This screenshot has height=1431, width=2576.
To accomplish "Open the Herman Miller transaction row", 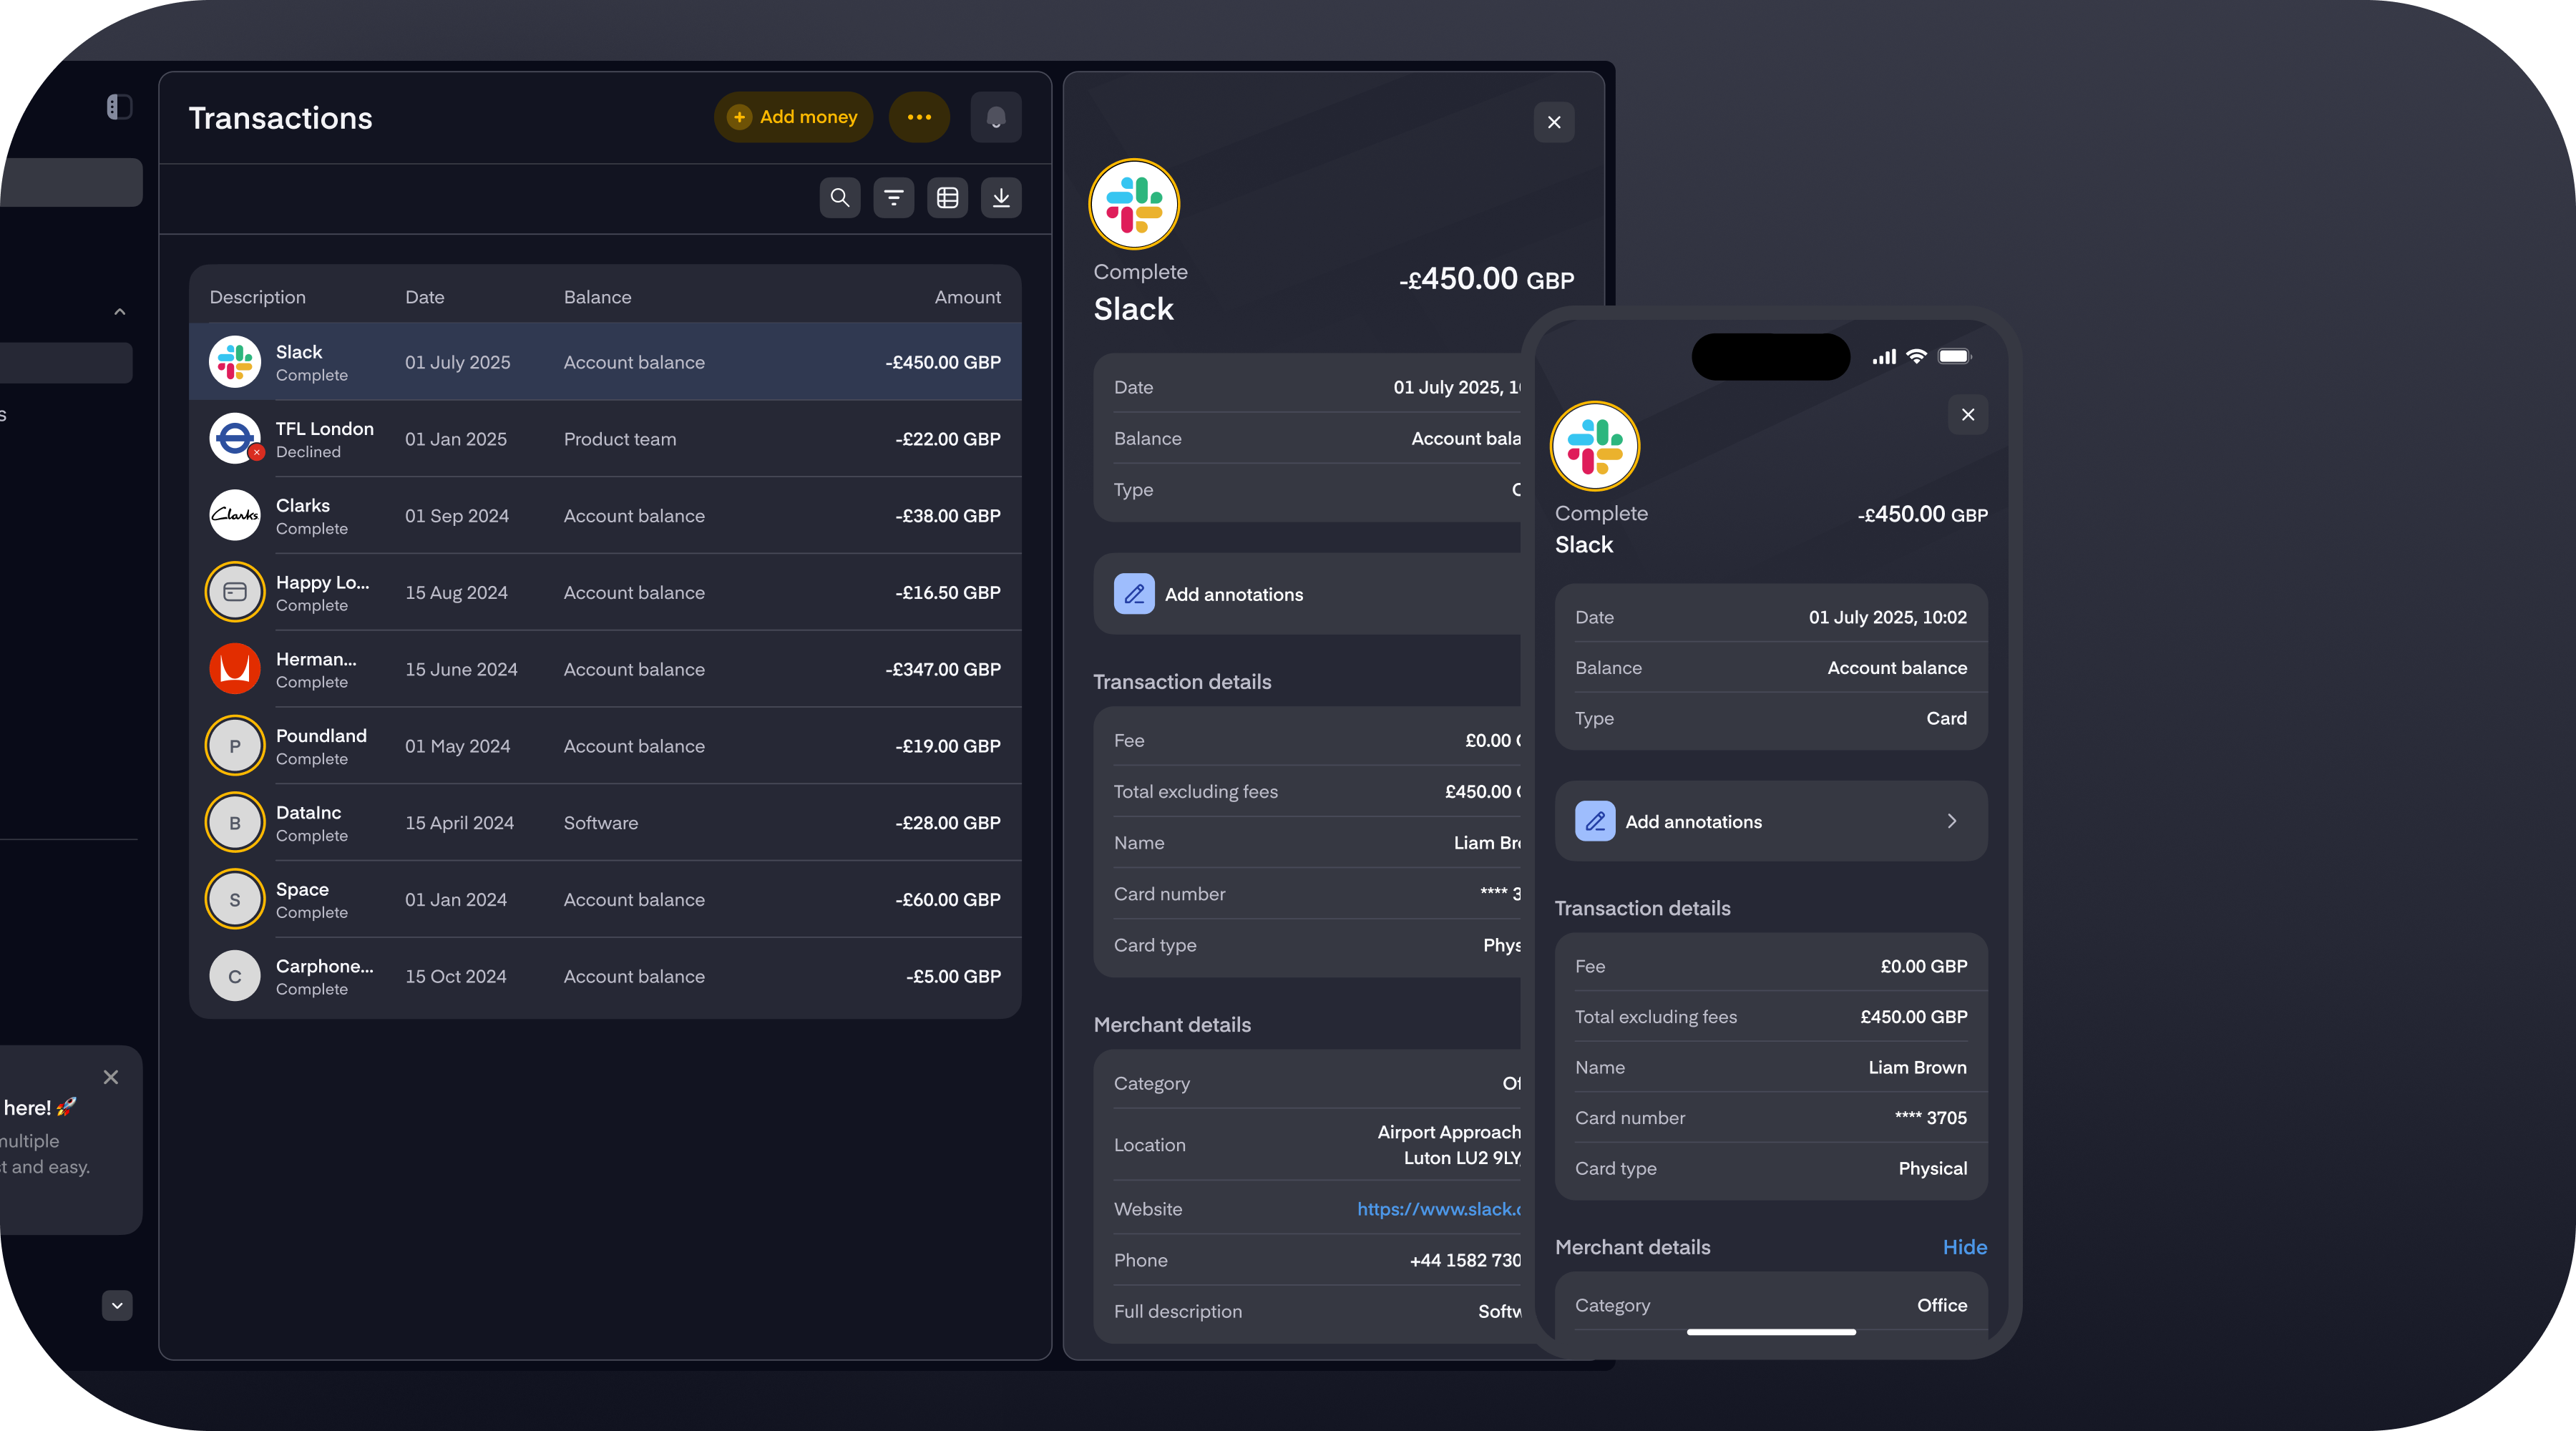I will (605, 669).
